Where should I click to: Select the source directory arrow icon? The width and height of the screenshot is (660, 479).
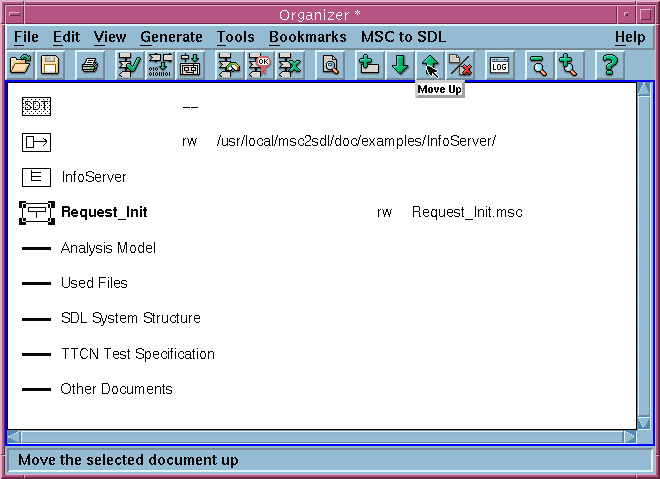[x=36, y=142]
